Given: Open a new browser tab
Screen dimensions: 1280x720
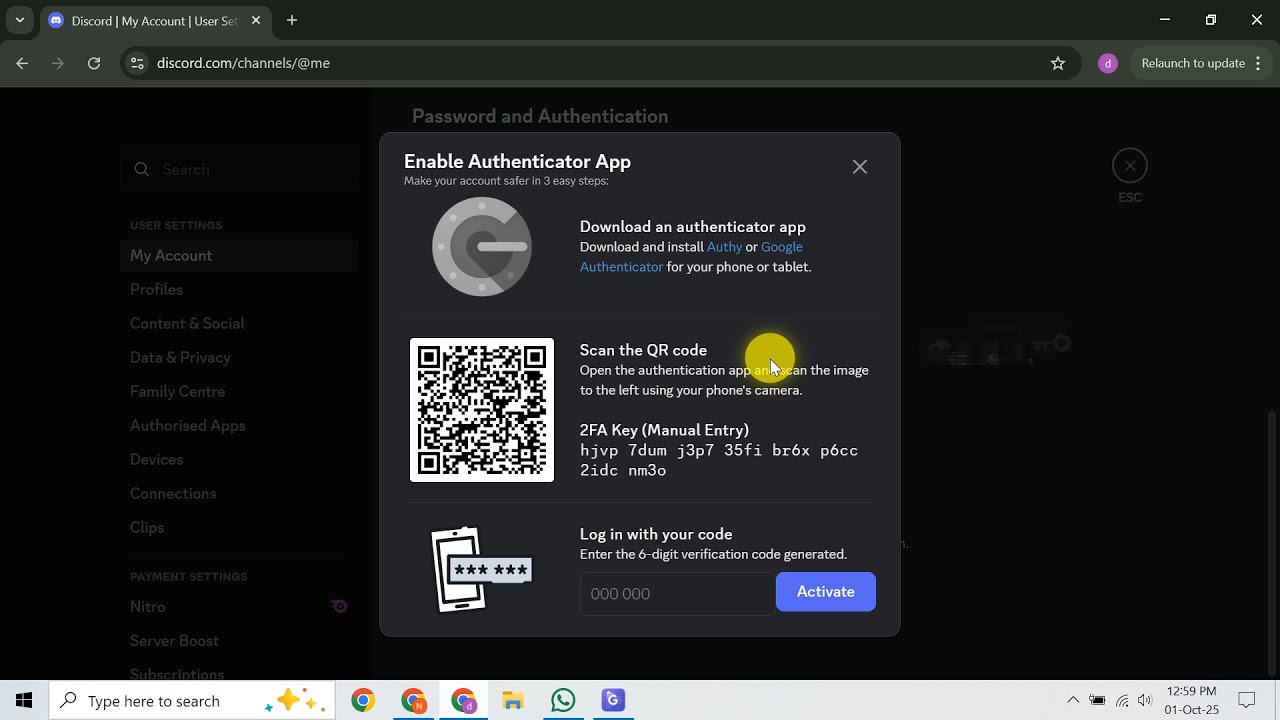Looking at the screenshot, I should (x=292, y=20).
